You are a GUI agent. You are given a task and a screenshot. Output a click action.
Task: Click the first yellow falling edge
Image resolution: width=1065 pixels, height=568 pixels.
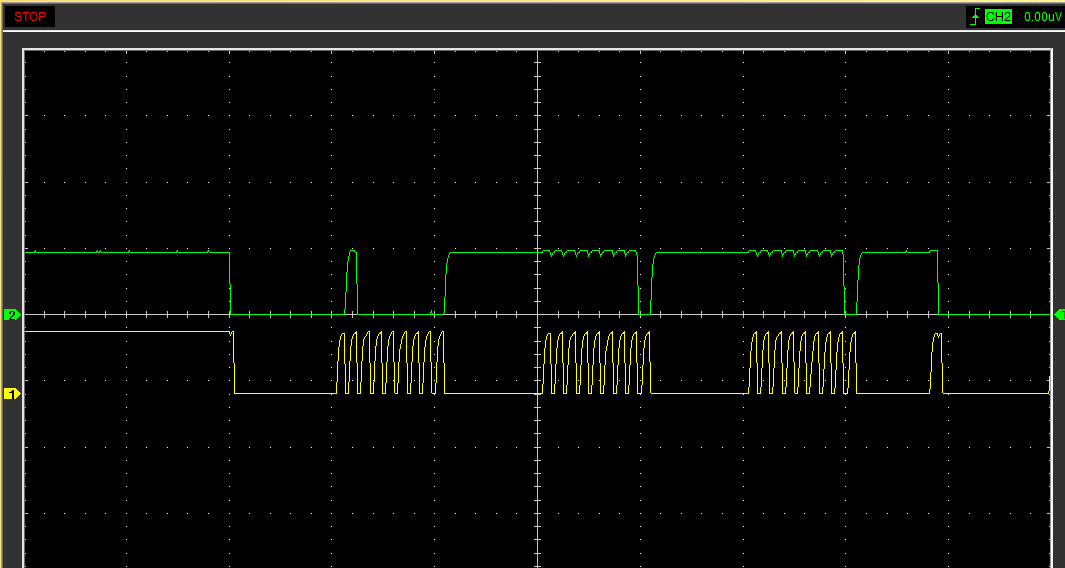(233, 362)
